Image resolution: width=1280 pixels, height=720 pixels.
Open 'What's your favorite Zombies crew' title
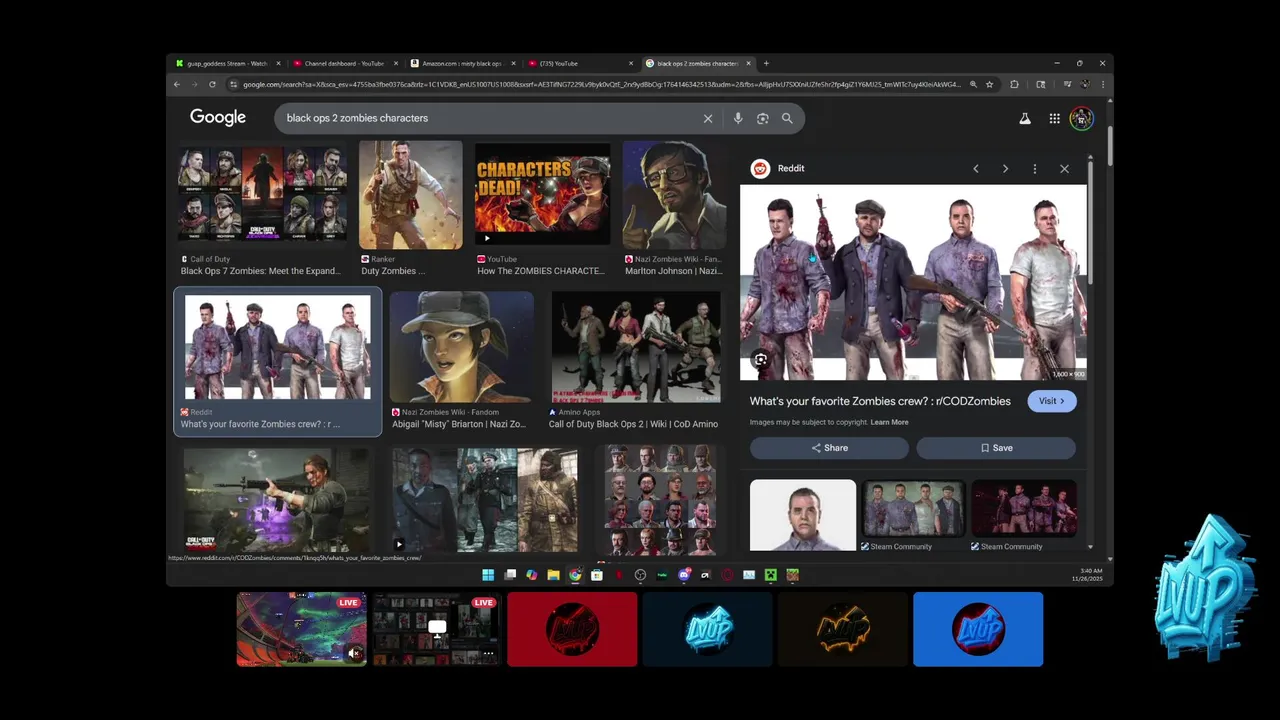pyautogui.click(x=880, y=401)
